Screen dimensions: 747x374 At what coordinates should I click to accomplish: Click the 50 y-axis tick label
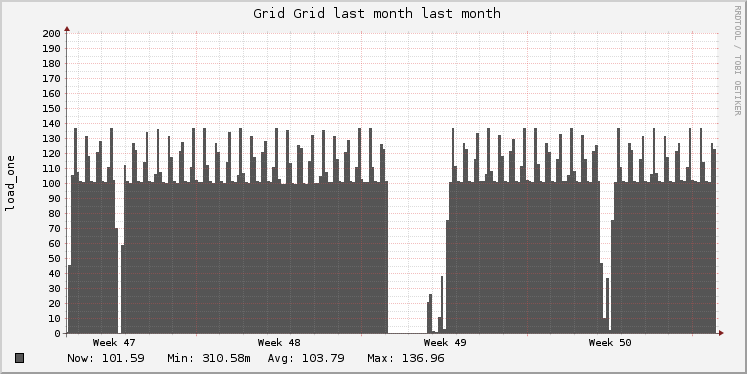[x=54, y=259]
